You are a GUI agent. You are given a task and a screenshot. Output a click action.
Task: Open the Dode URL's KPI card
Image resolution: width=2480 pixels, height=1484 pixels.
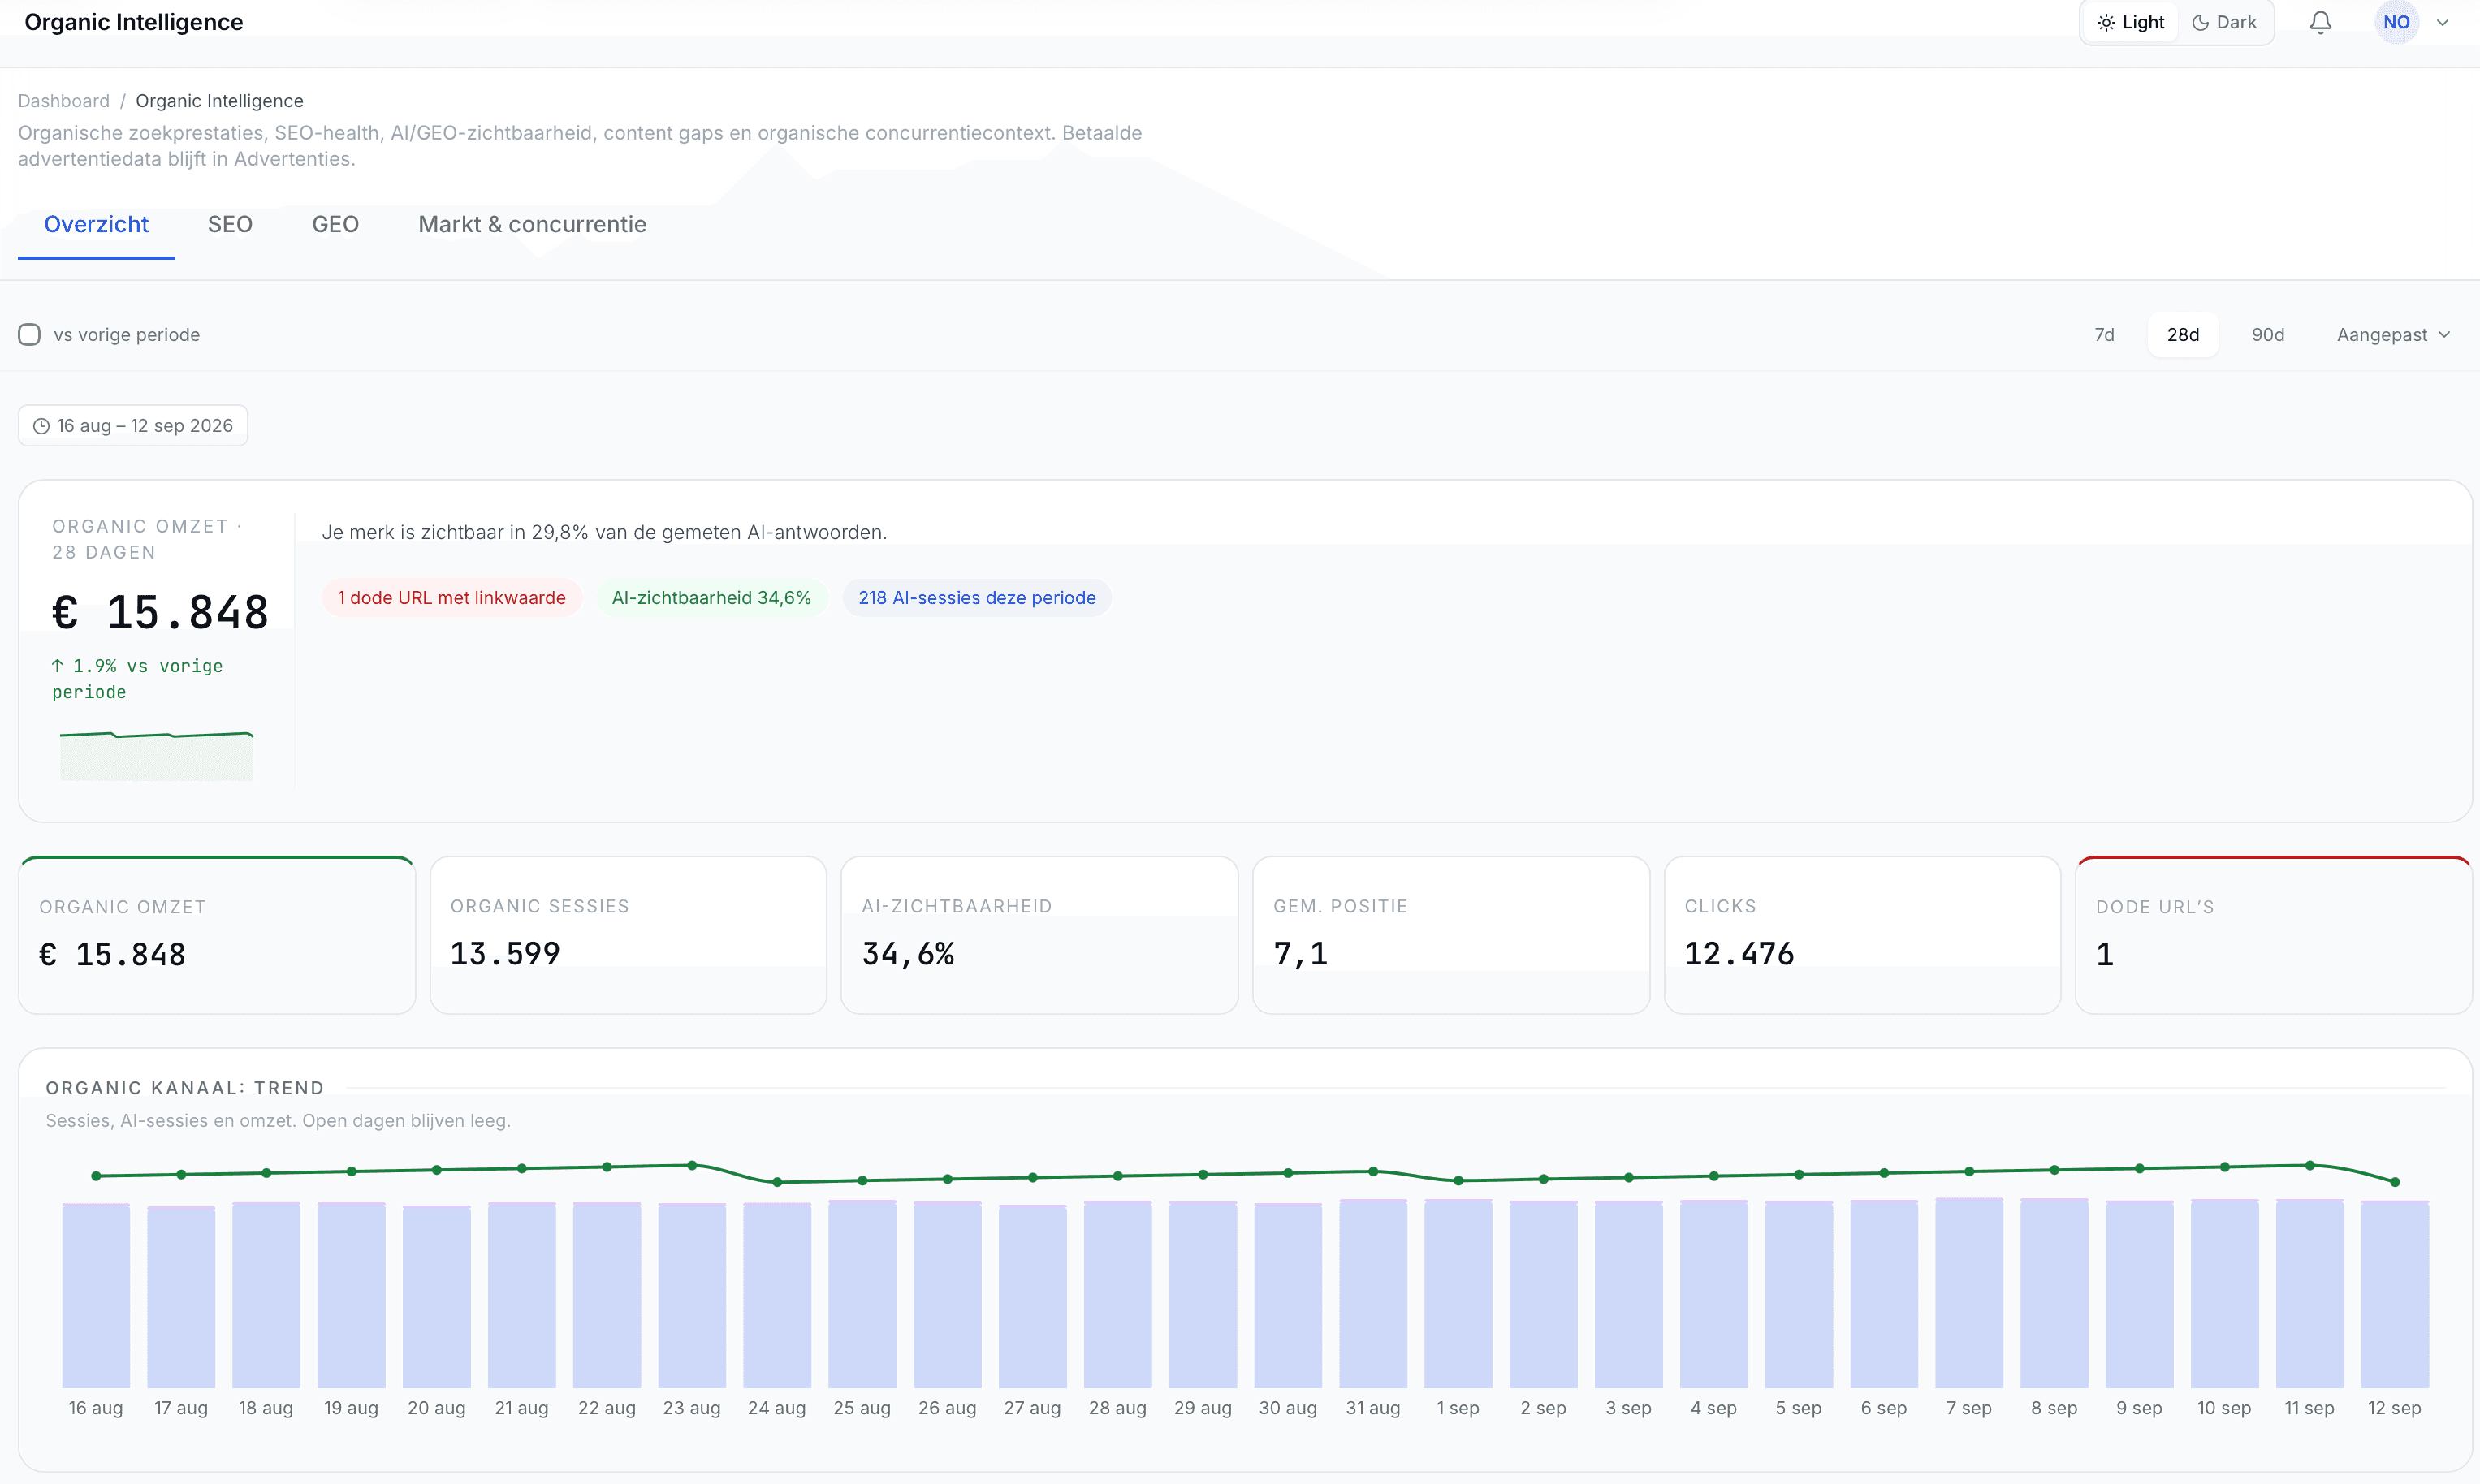coord(2273,935)
